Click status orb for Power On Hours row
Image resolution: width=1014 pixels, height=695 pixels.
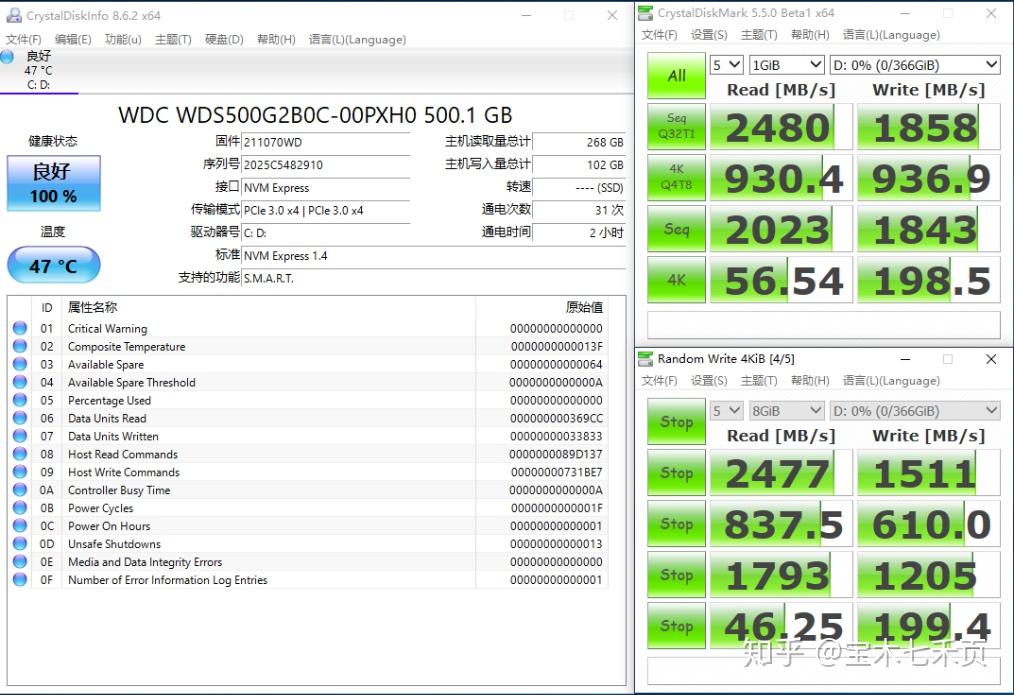[x=20, y=526]
